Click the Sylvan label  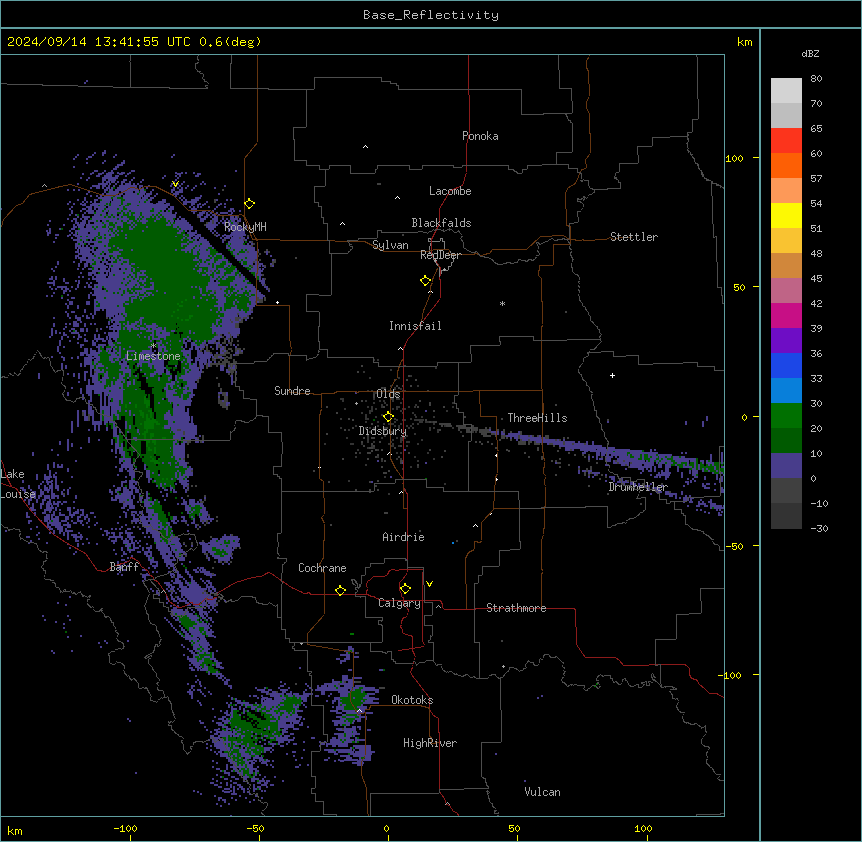coord(390,245)
